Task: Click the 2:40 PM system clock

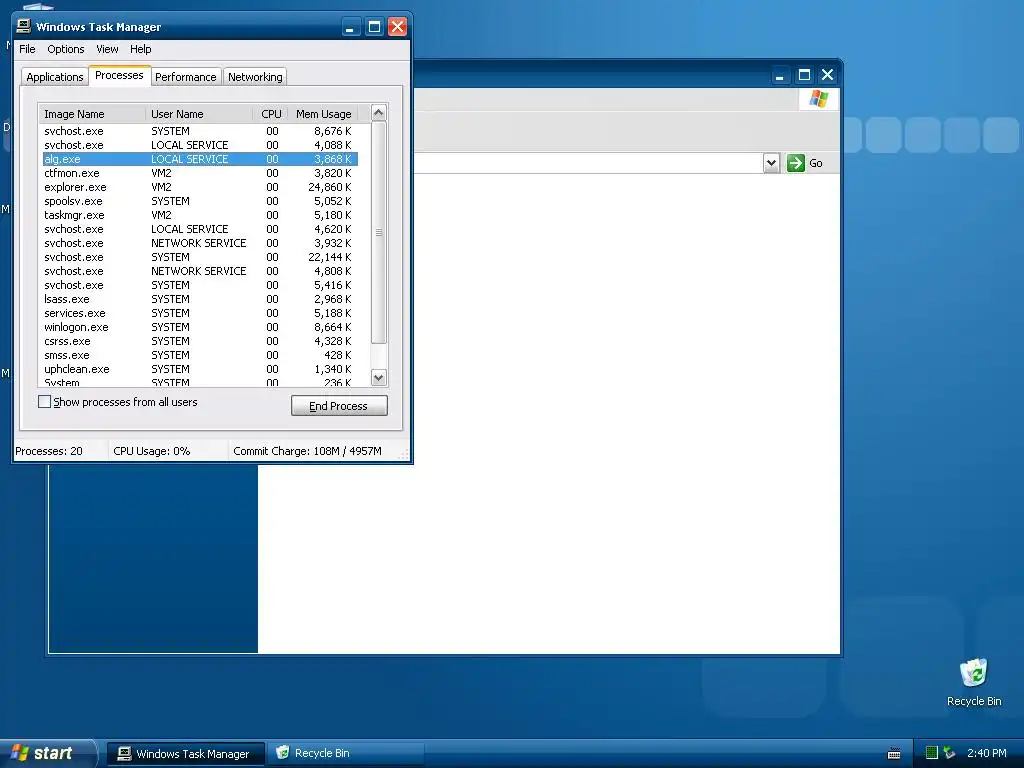Action: point(987,753)
